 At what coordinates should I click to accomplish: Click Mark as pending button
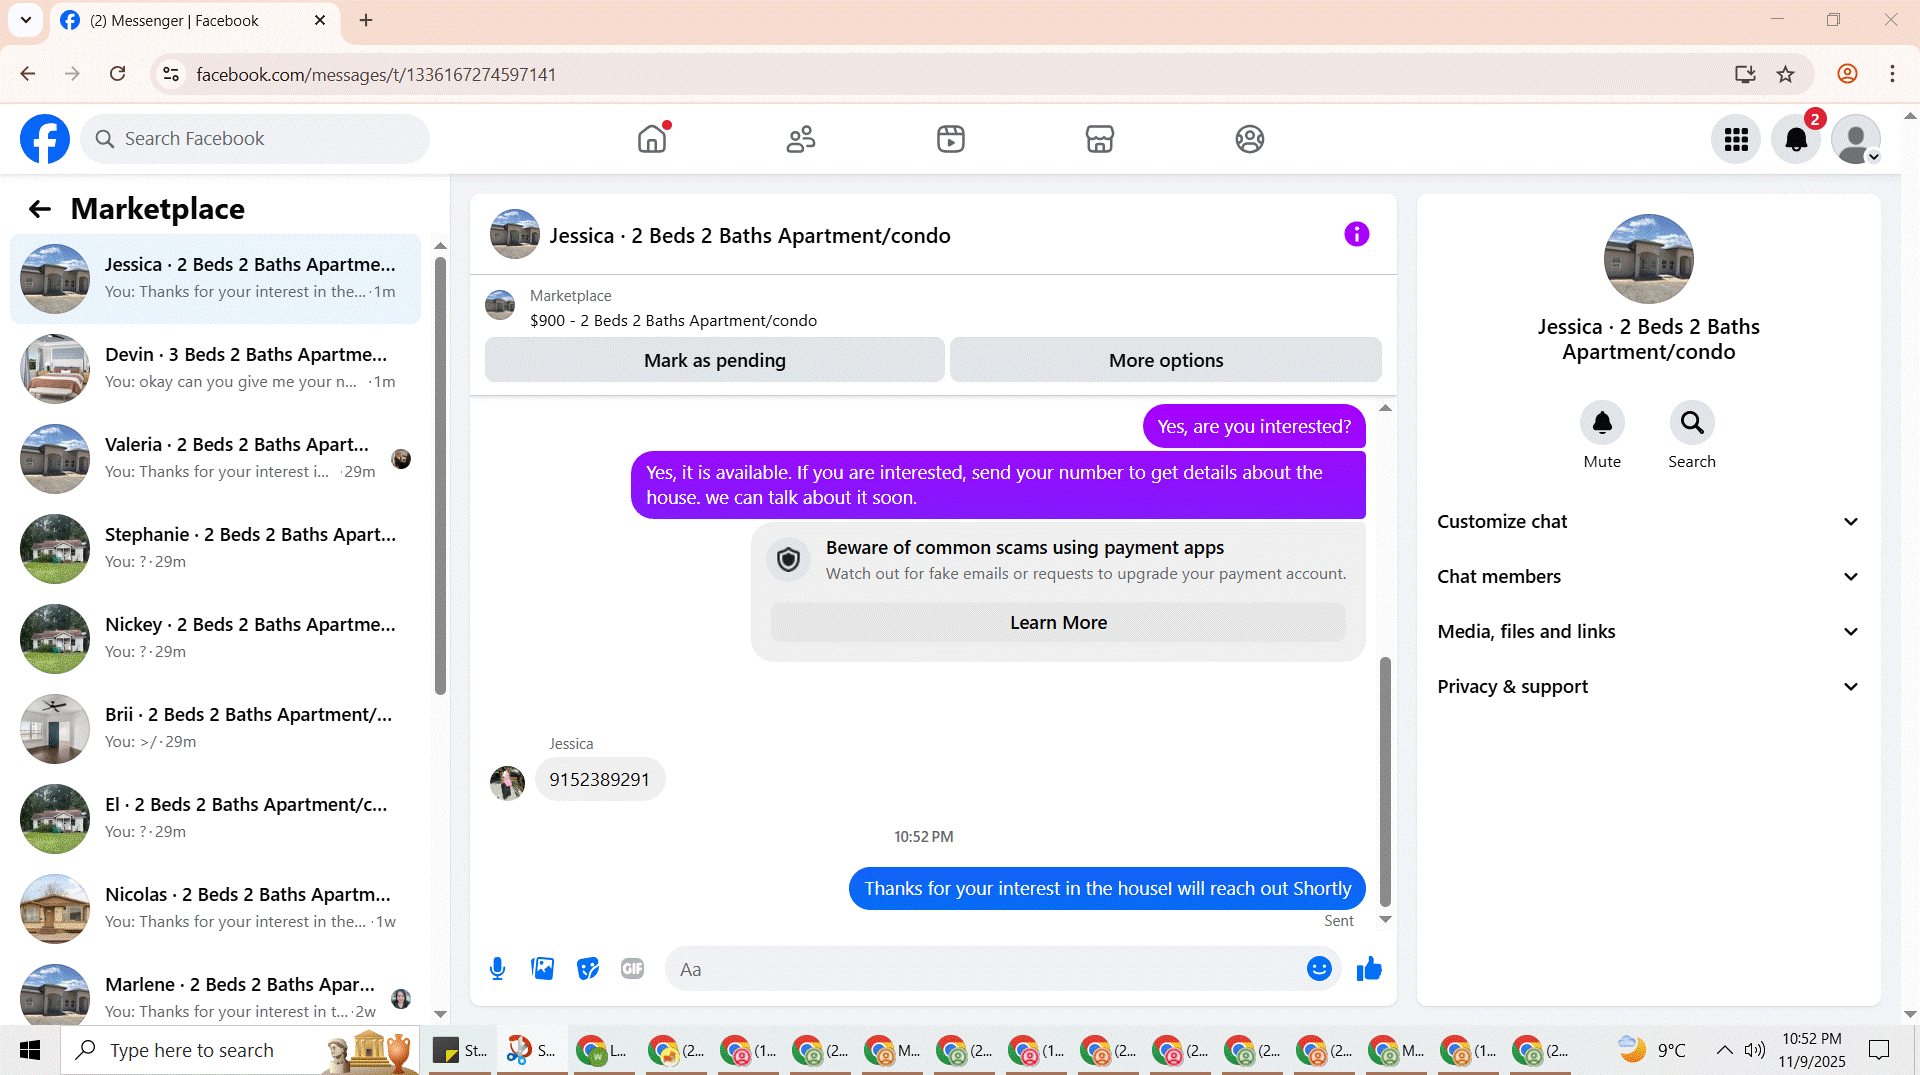point(715,360)
